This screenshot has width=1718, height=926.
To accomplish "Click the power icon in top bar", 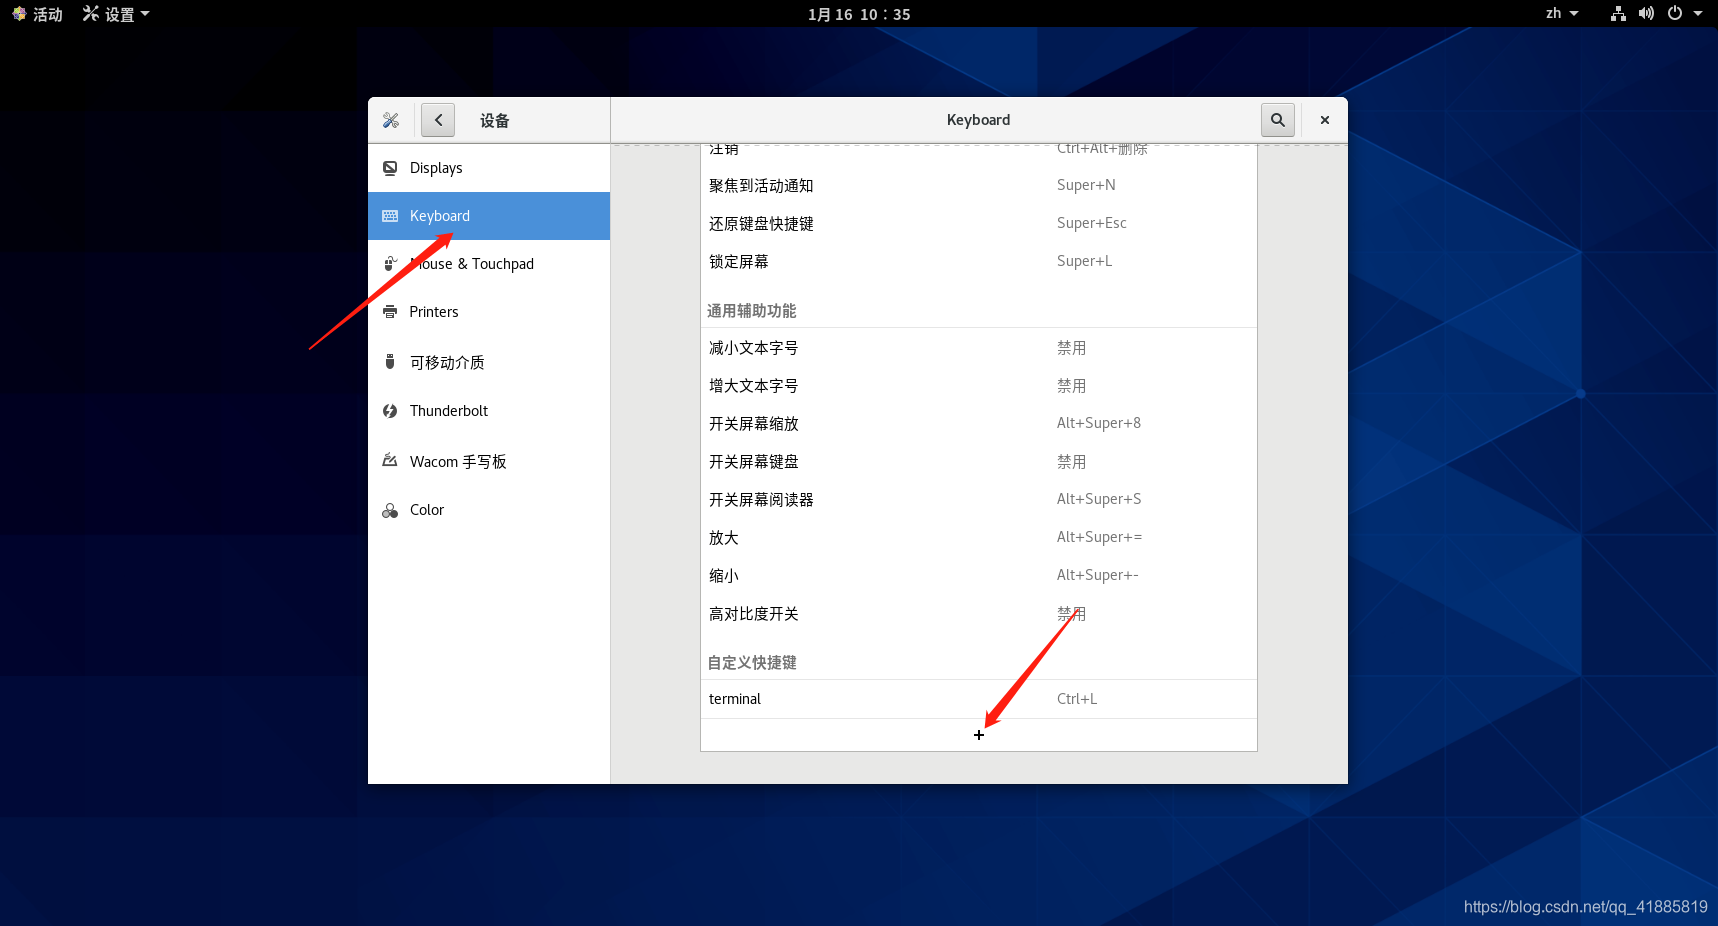I will click(1675, 13).
